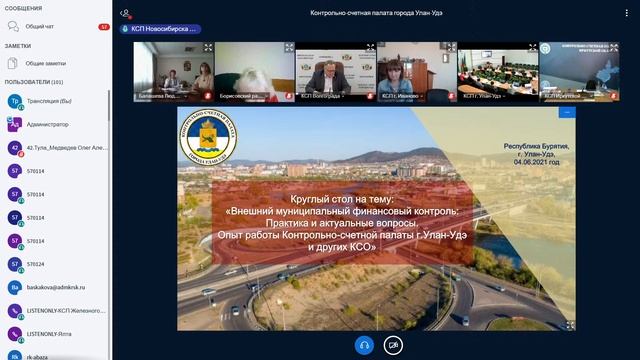
Task: Make the presentation slide fullscreen
Action: point(570,325)
